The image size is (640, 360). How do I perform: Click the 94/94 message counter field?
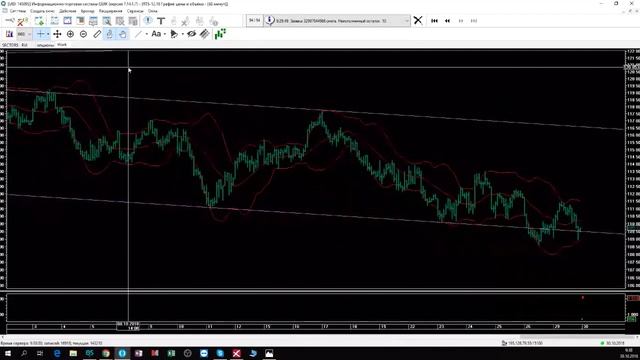[254, 21]
